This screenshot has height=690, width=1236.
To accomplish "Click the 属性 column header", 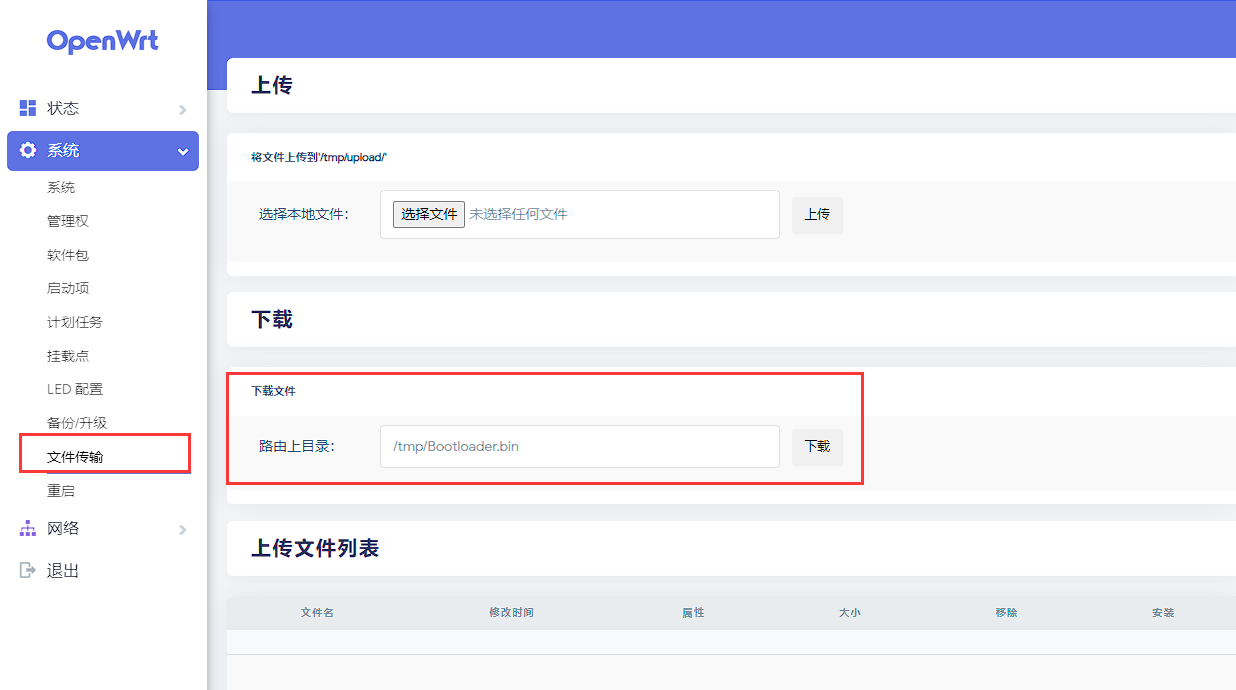I will pos(693,612).
